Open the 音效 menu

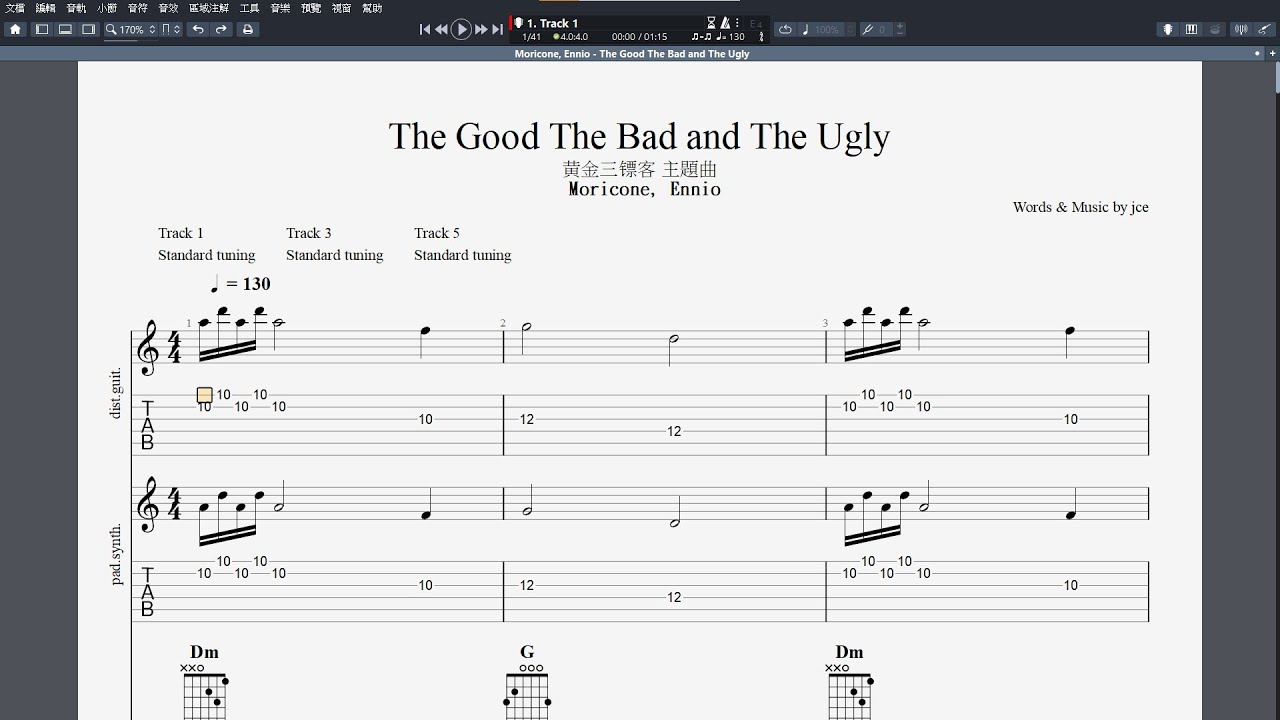168,8
